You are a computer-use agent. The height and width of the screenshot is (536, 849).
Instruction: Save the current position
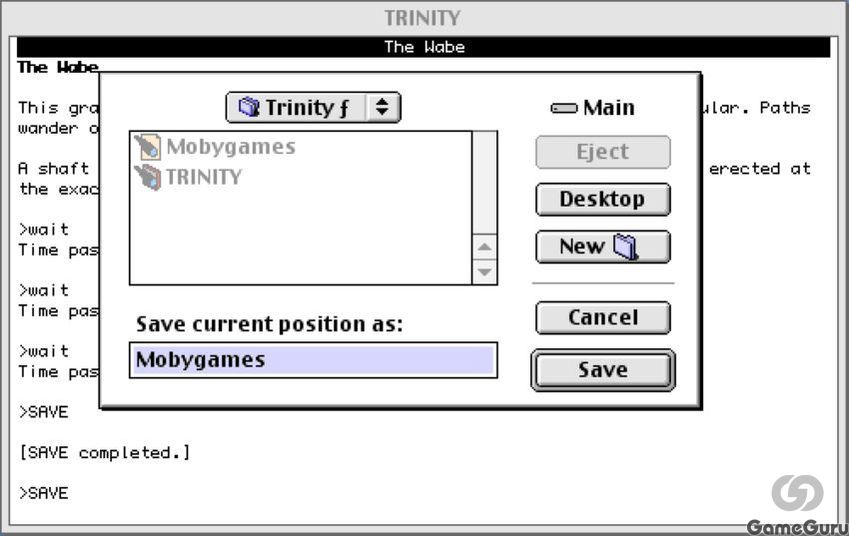603,370
